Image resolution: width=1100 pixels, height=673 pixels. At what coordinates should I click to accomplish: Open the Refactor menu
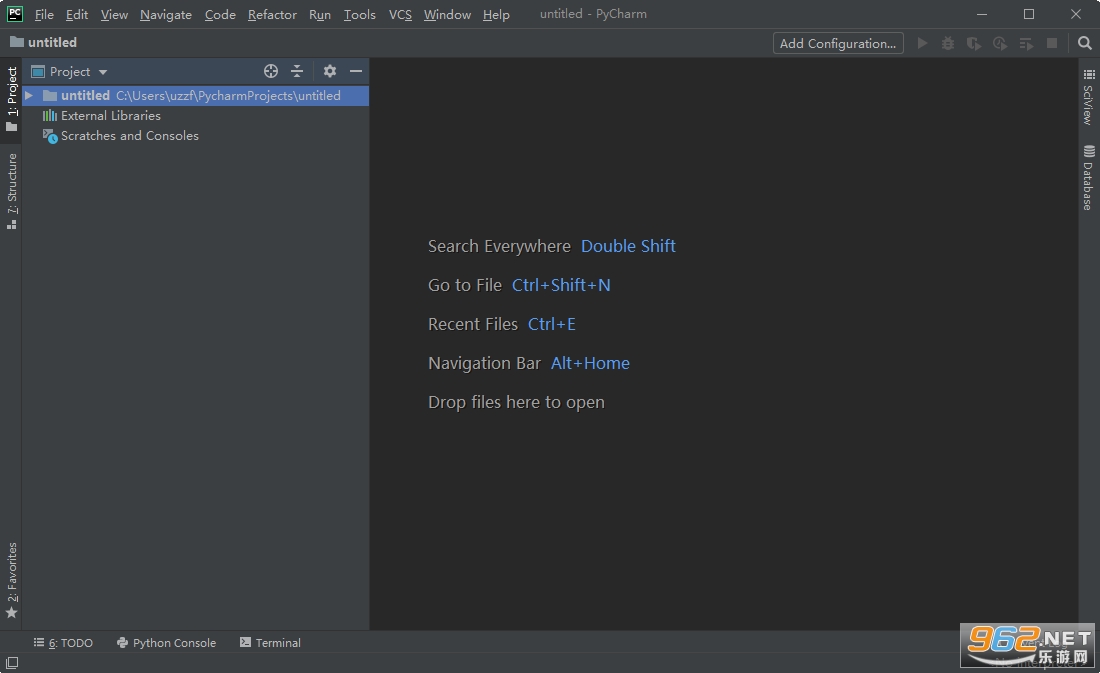pos(272,15)
